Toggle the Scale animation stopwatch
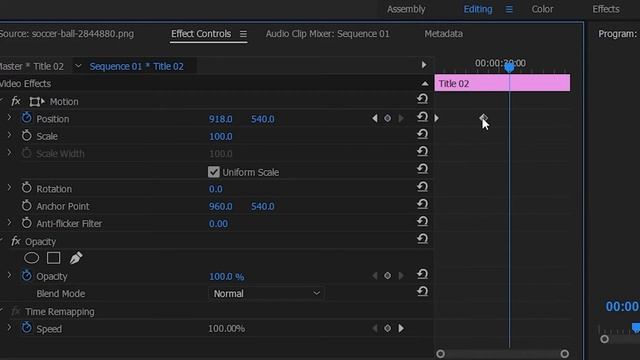Screen dimensions: 640x360 click(27, 136)
